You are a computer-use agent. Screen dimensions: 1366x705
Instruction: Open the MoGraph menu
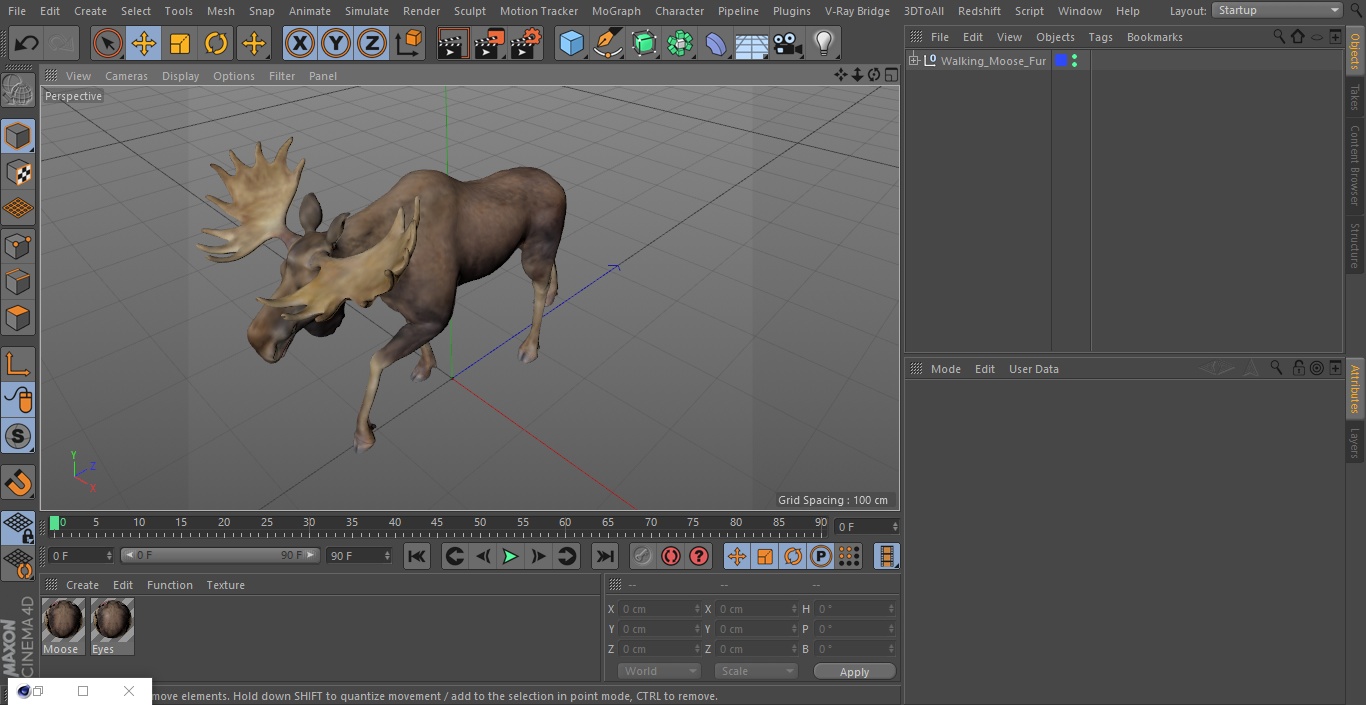[x=616, y=11]
